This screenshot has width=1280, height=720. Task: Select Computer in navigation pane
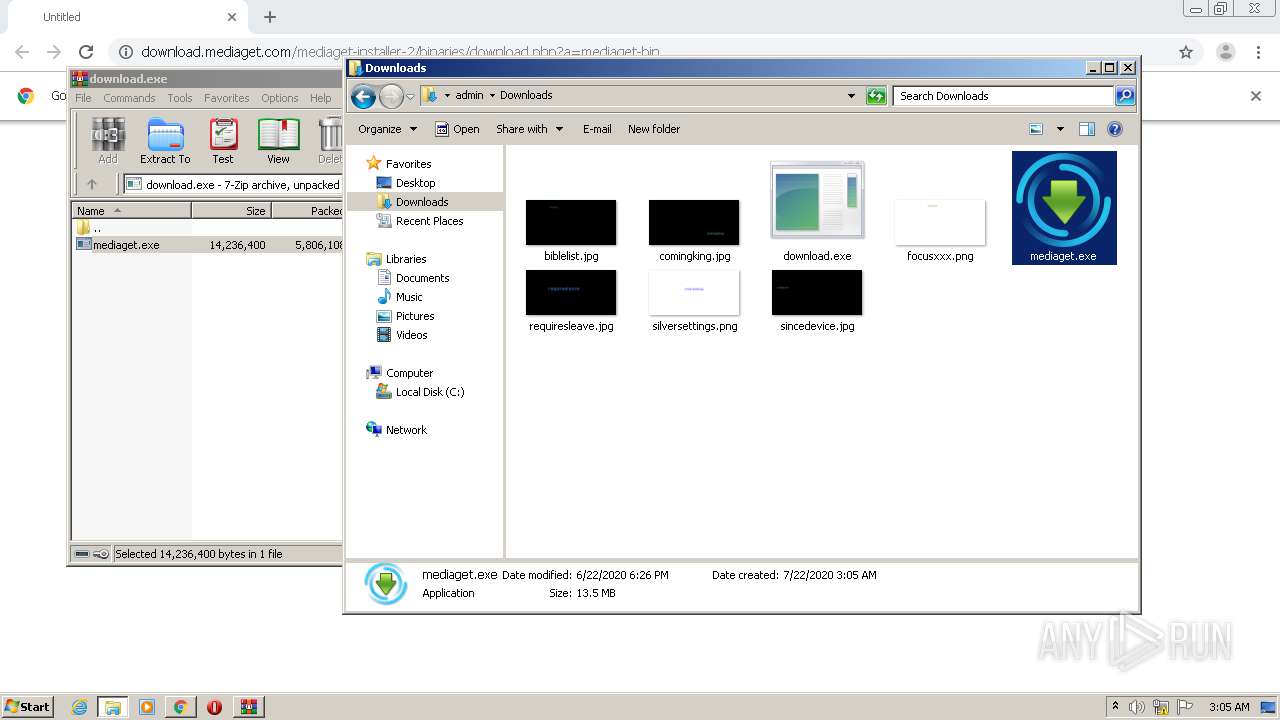click(x=400, y=373)
